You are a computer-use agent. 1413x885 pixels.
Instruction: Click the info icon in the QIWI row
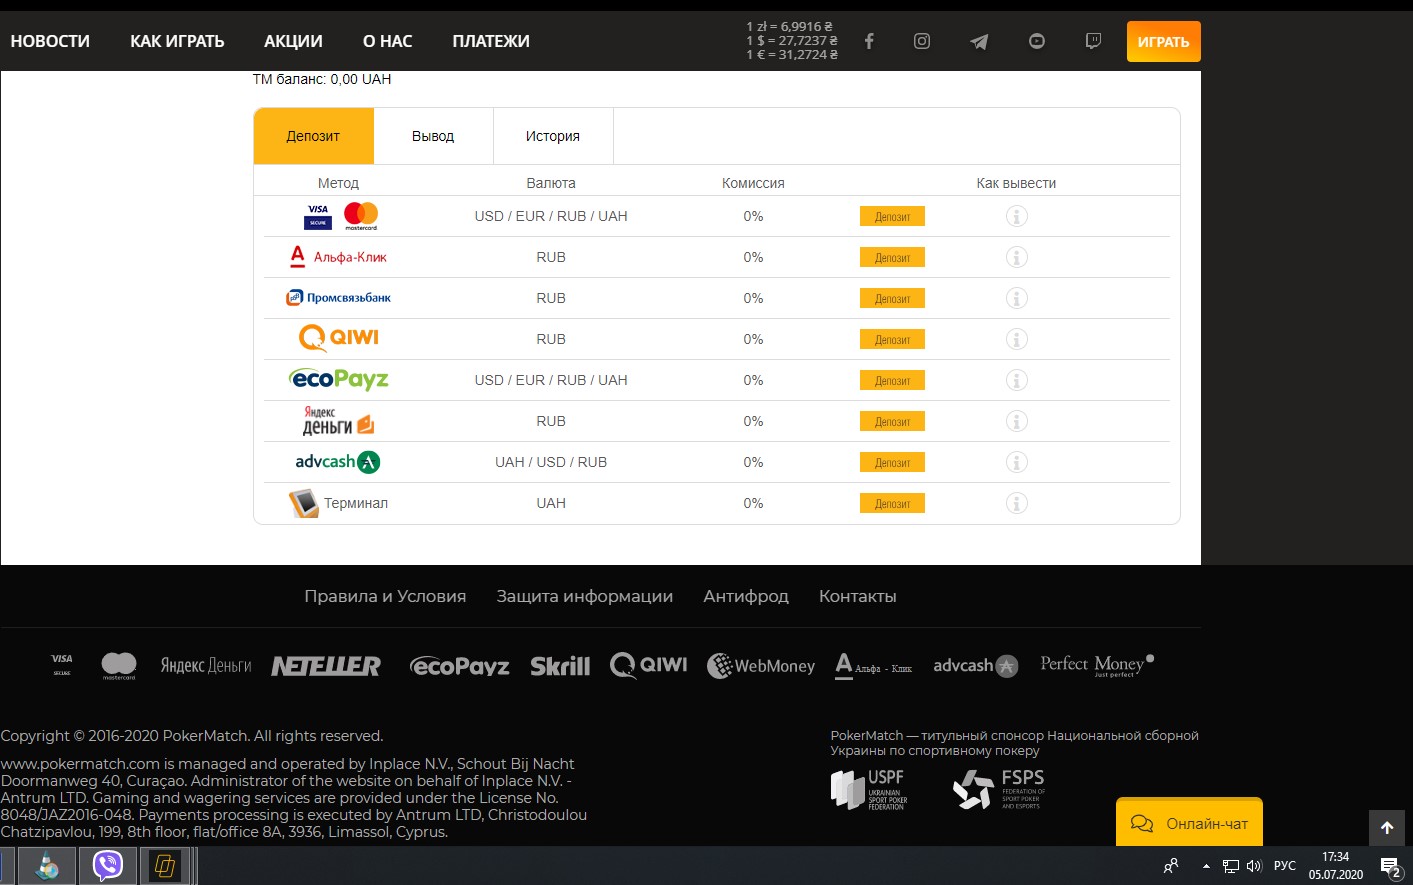click(1016, 339)
